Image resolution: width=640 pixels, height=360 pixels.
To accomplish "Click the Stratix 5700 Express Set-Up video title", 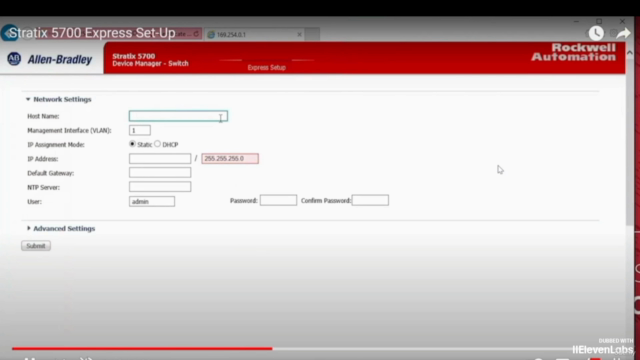I will tap(92, 33).
